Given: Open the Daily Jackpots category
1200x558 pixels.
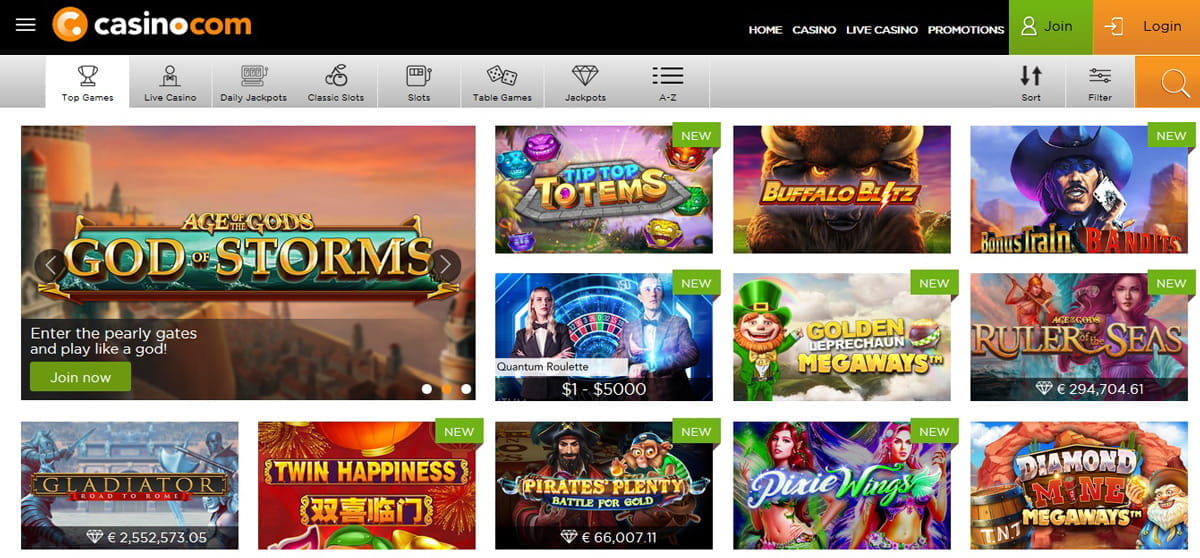Looking at the screenshot, I should click(253, 82).
